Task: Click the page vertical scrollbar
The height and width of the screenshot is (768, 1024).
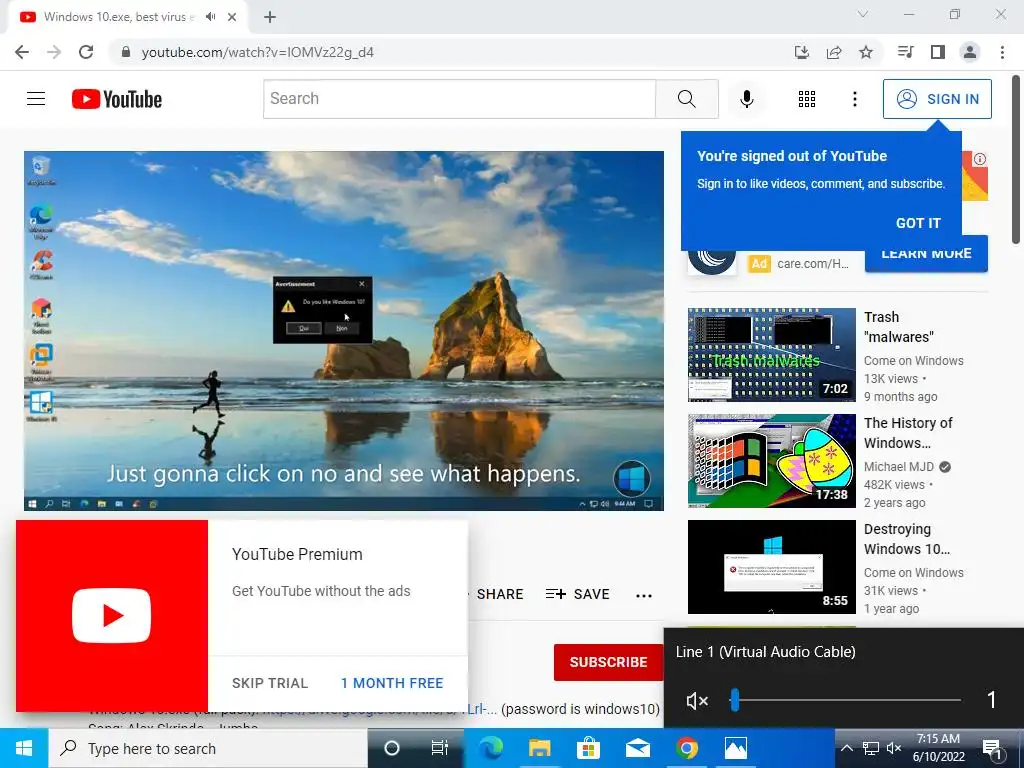Action: [x=1016, y=160]
